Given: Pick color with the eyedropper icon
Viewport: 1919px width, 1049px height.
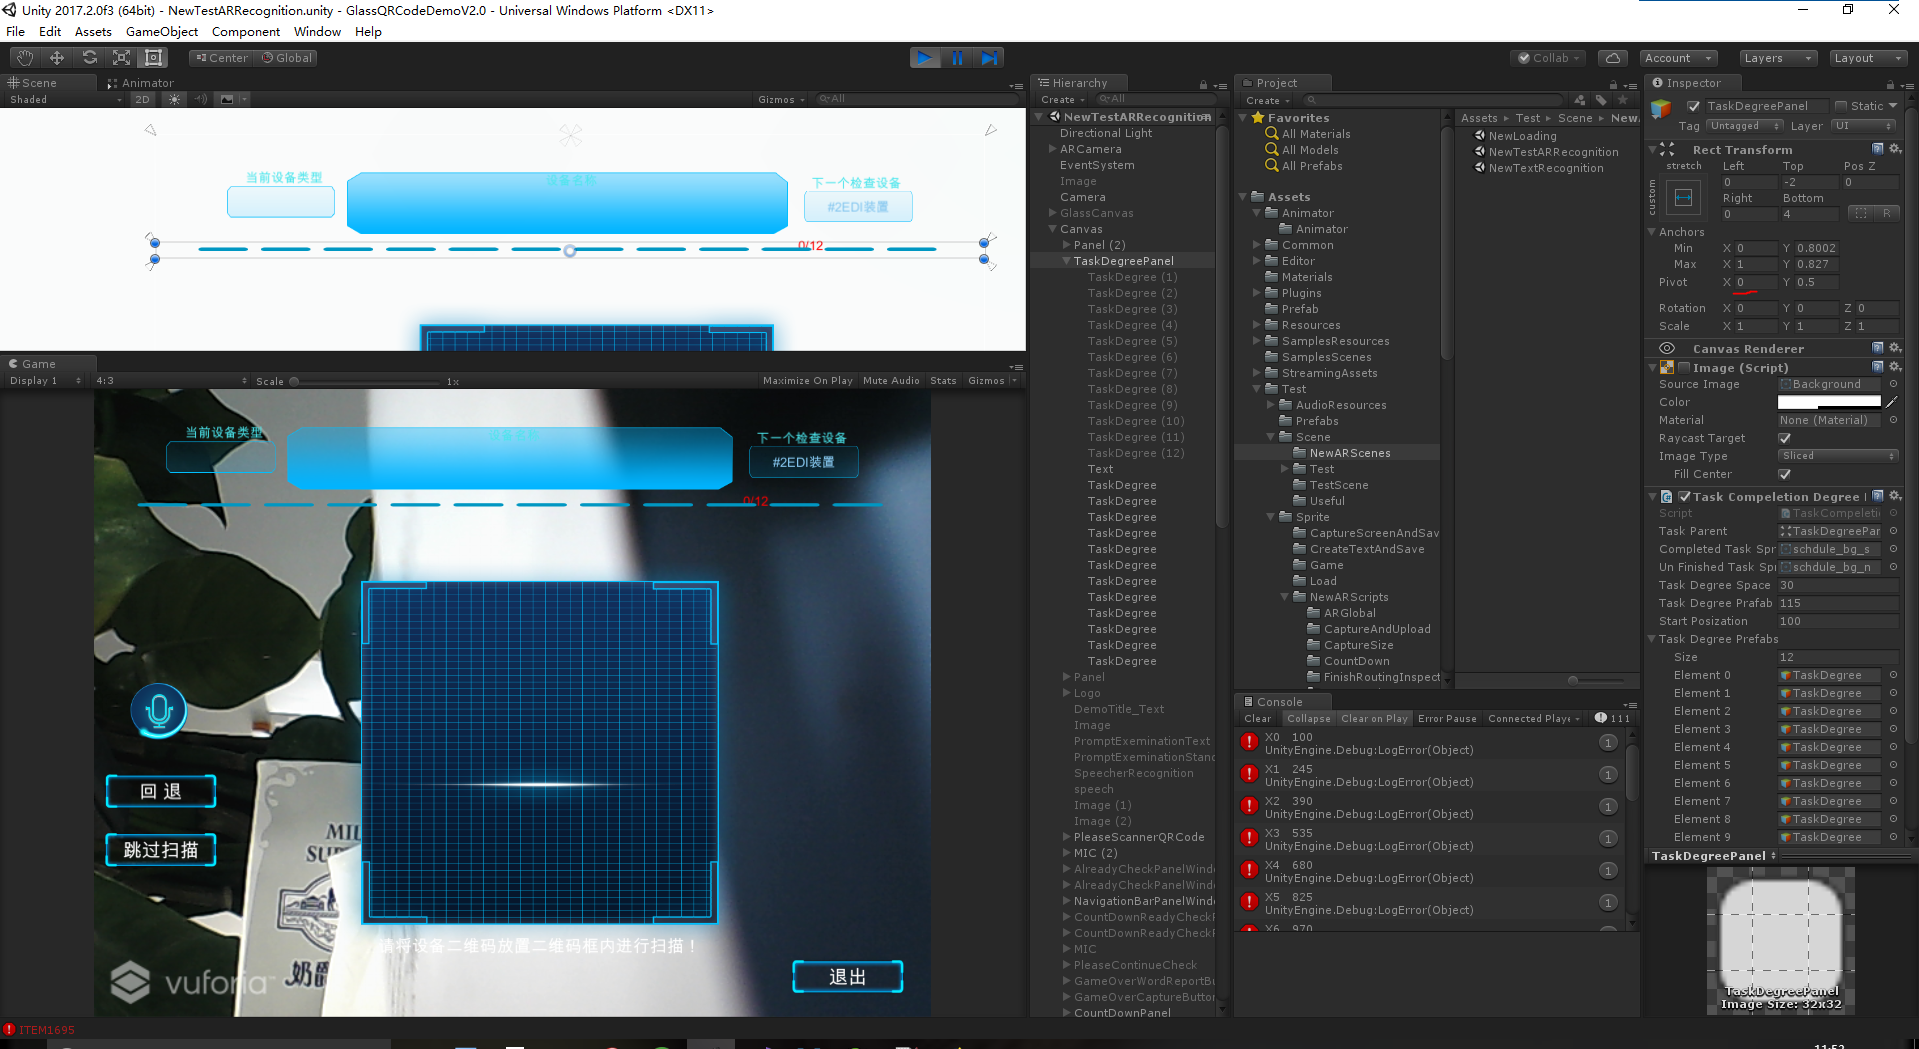Looking at the screenshot, I should tap(1892, 402).
